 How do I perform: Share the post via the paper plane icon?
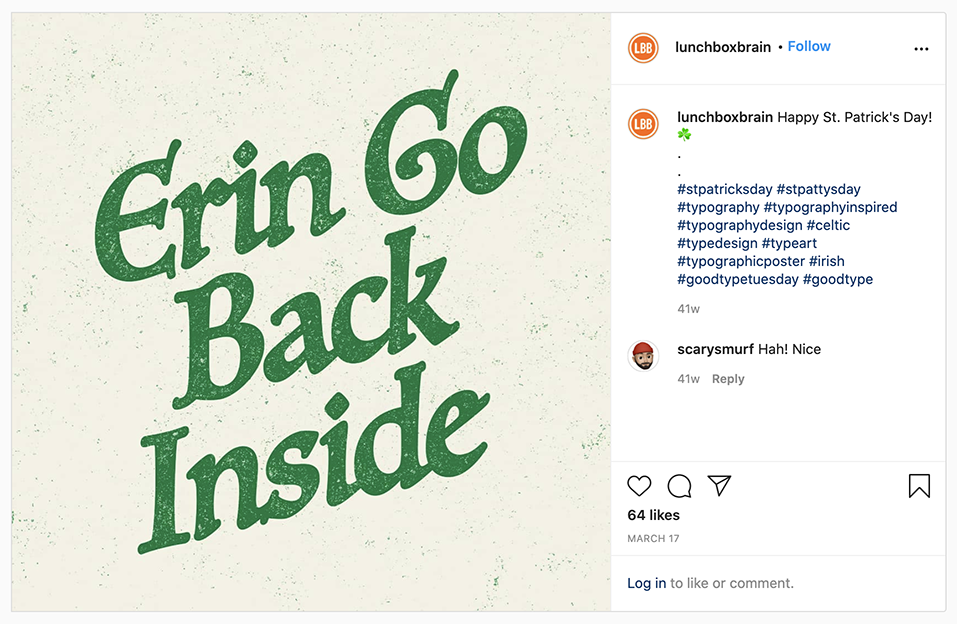719,486
